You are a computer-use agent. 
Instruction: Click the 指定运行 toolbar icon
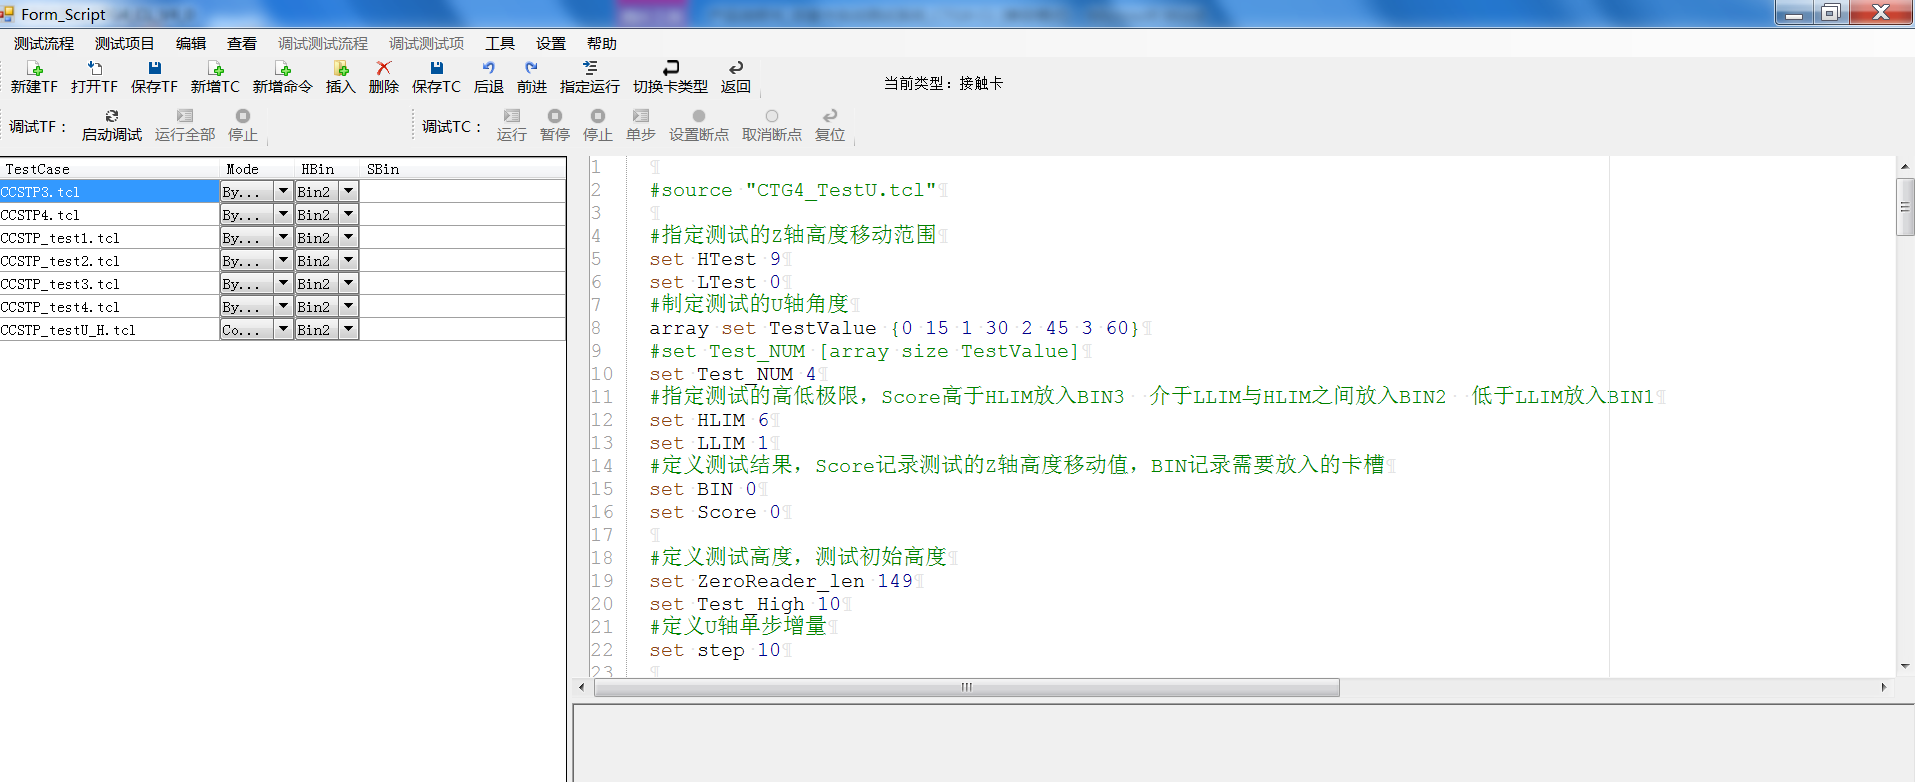coord(590,68)
